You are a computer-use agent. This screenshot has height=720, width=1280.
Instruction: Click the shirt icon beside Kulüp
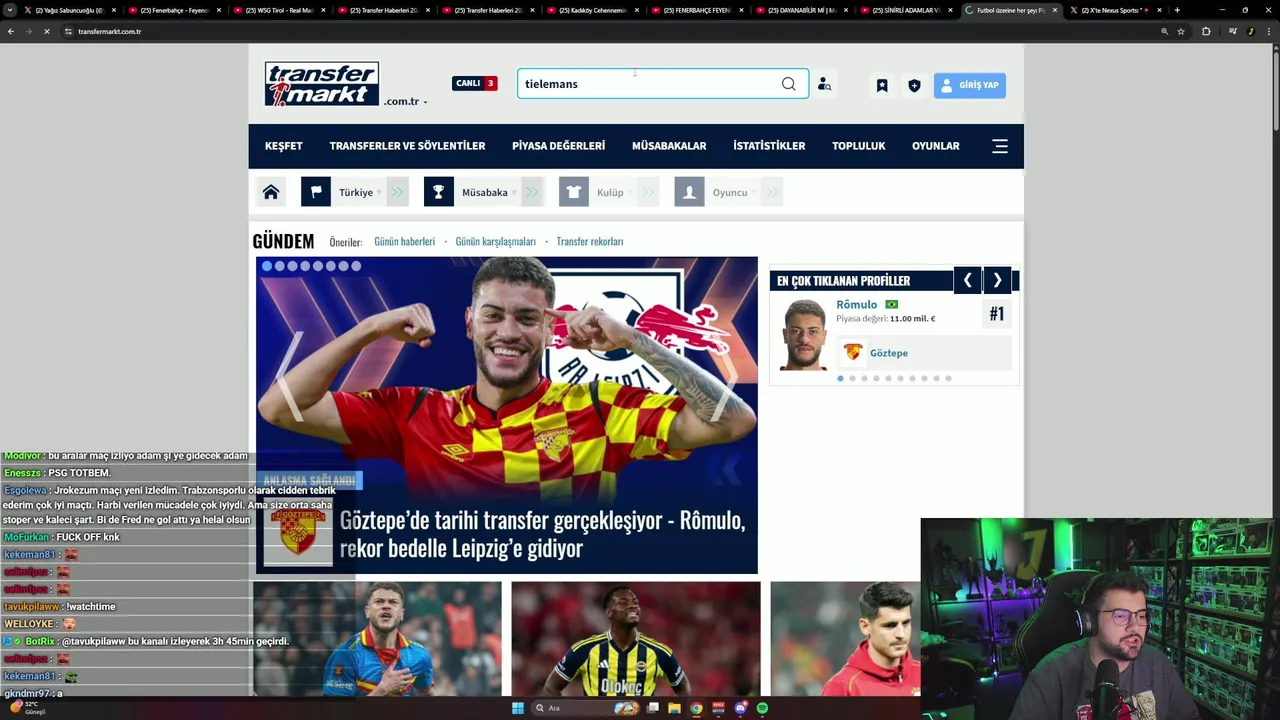[574, 192]
